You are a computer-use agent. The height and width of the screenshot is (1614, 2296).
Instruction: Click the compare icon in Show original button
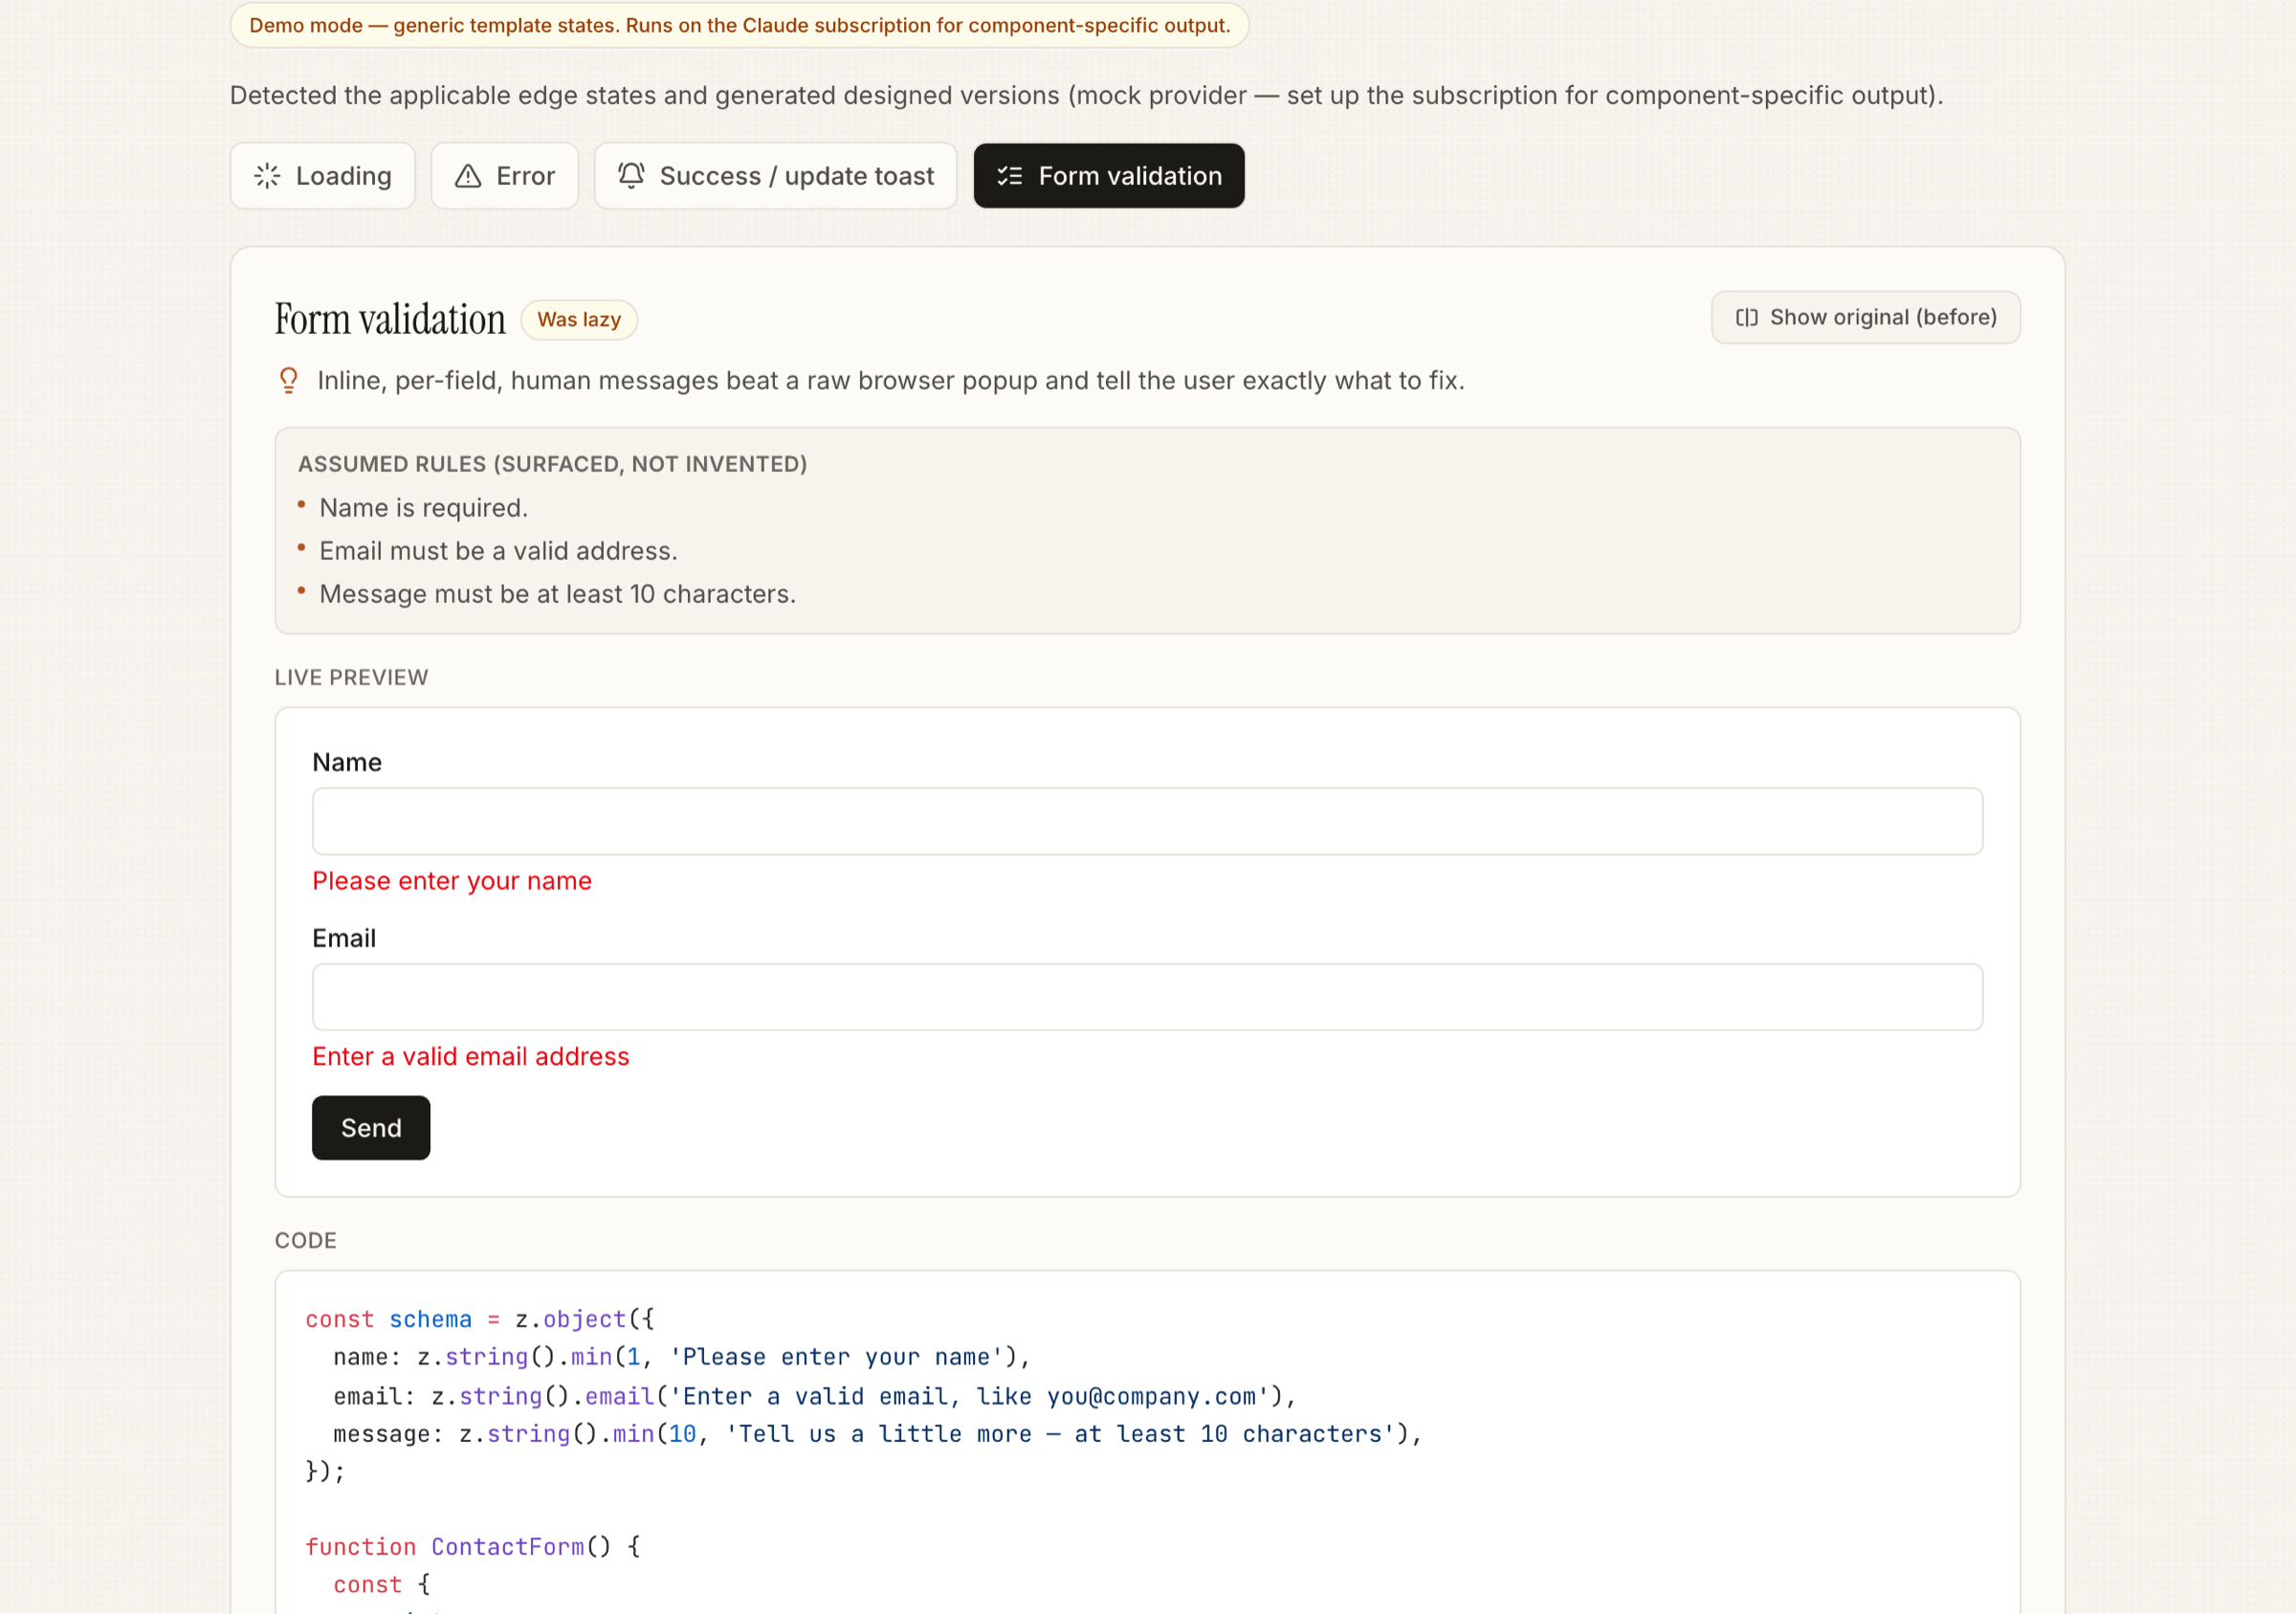point(1746,317)
